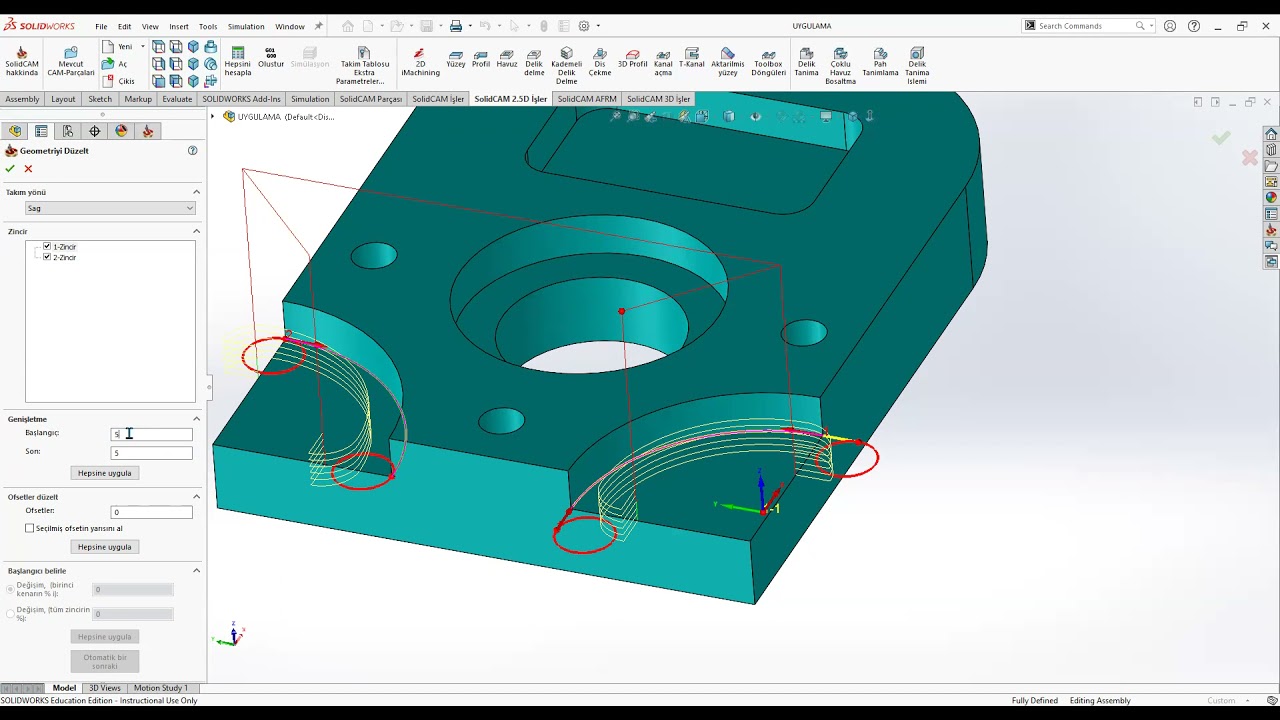This screenshot has width=1280, height=720.
Task: Open the Motion Study 1 tab
Action: point(160,688)
